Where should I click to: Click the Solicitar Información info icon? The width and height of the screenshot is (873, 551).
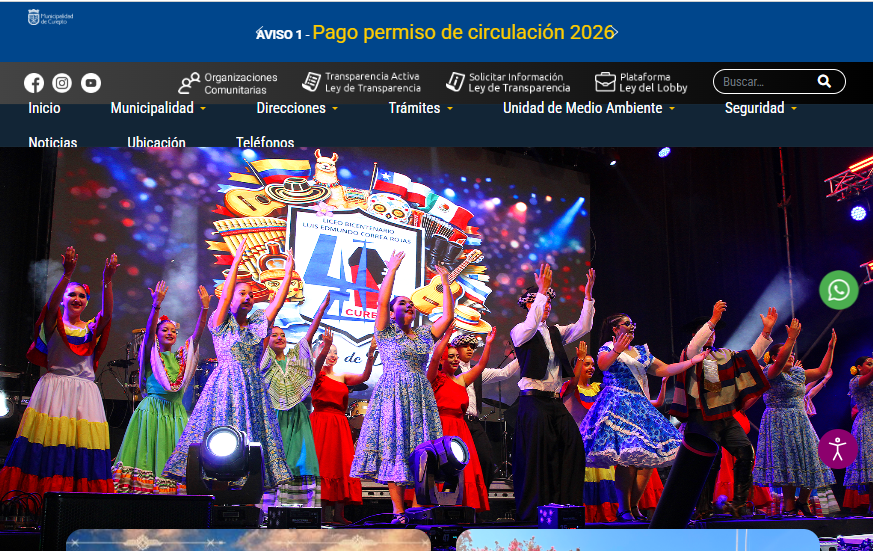pyautogui.click(x=455, y=82)
